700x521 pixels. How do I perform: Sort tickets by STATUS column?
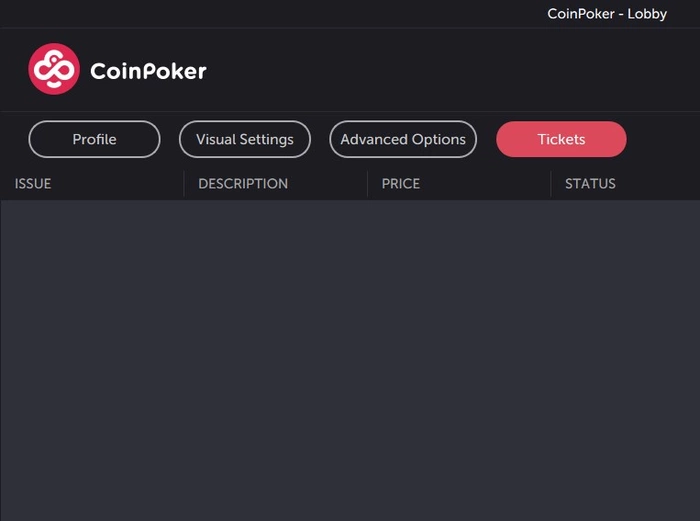click(590, 184)
